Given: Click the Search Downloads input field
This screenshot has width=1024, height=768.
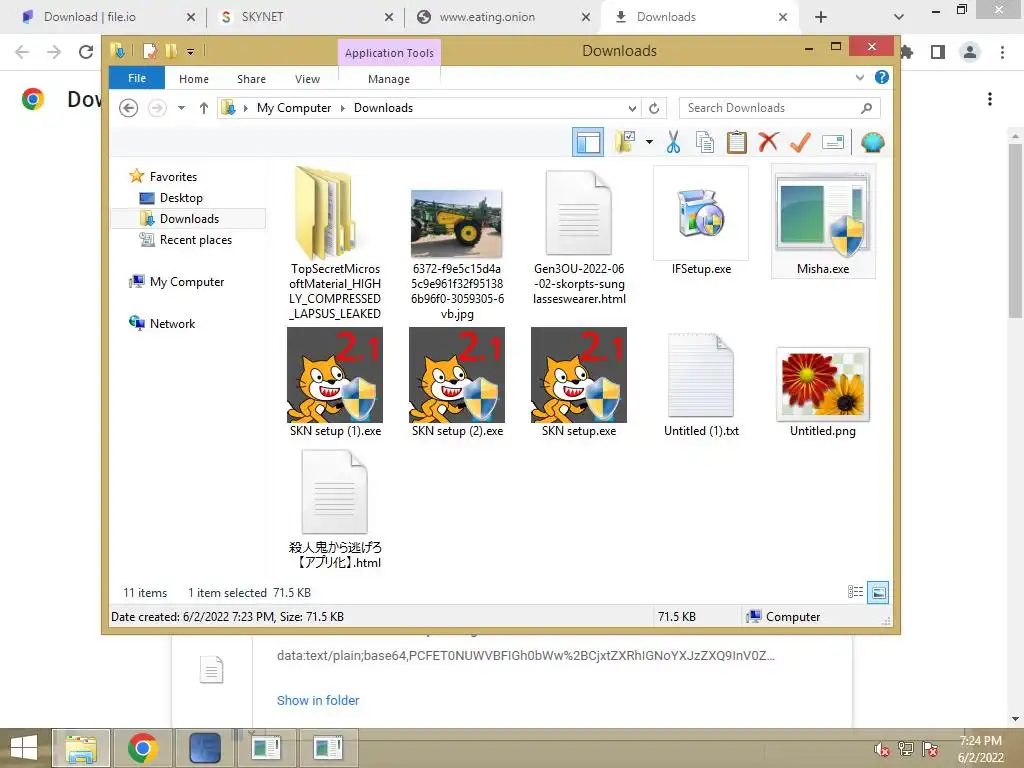Looking at the screenshot, I should click(780, 108).
